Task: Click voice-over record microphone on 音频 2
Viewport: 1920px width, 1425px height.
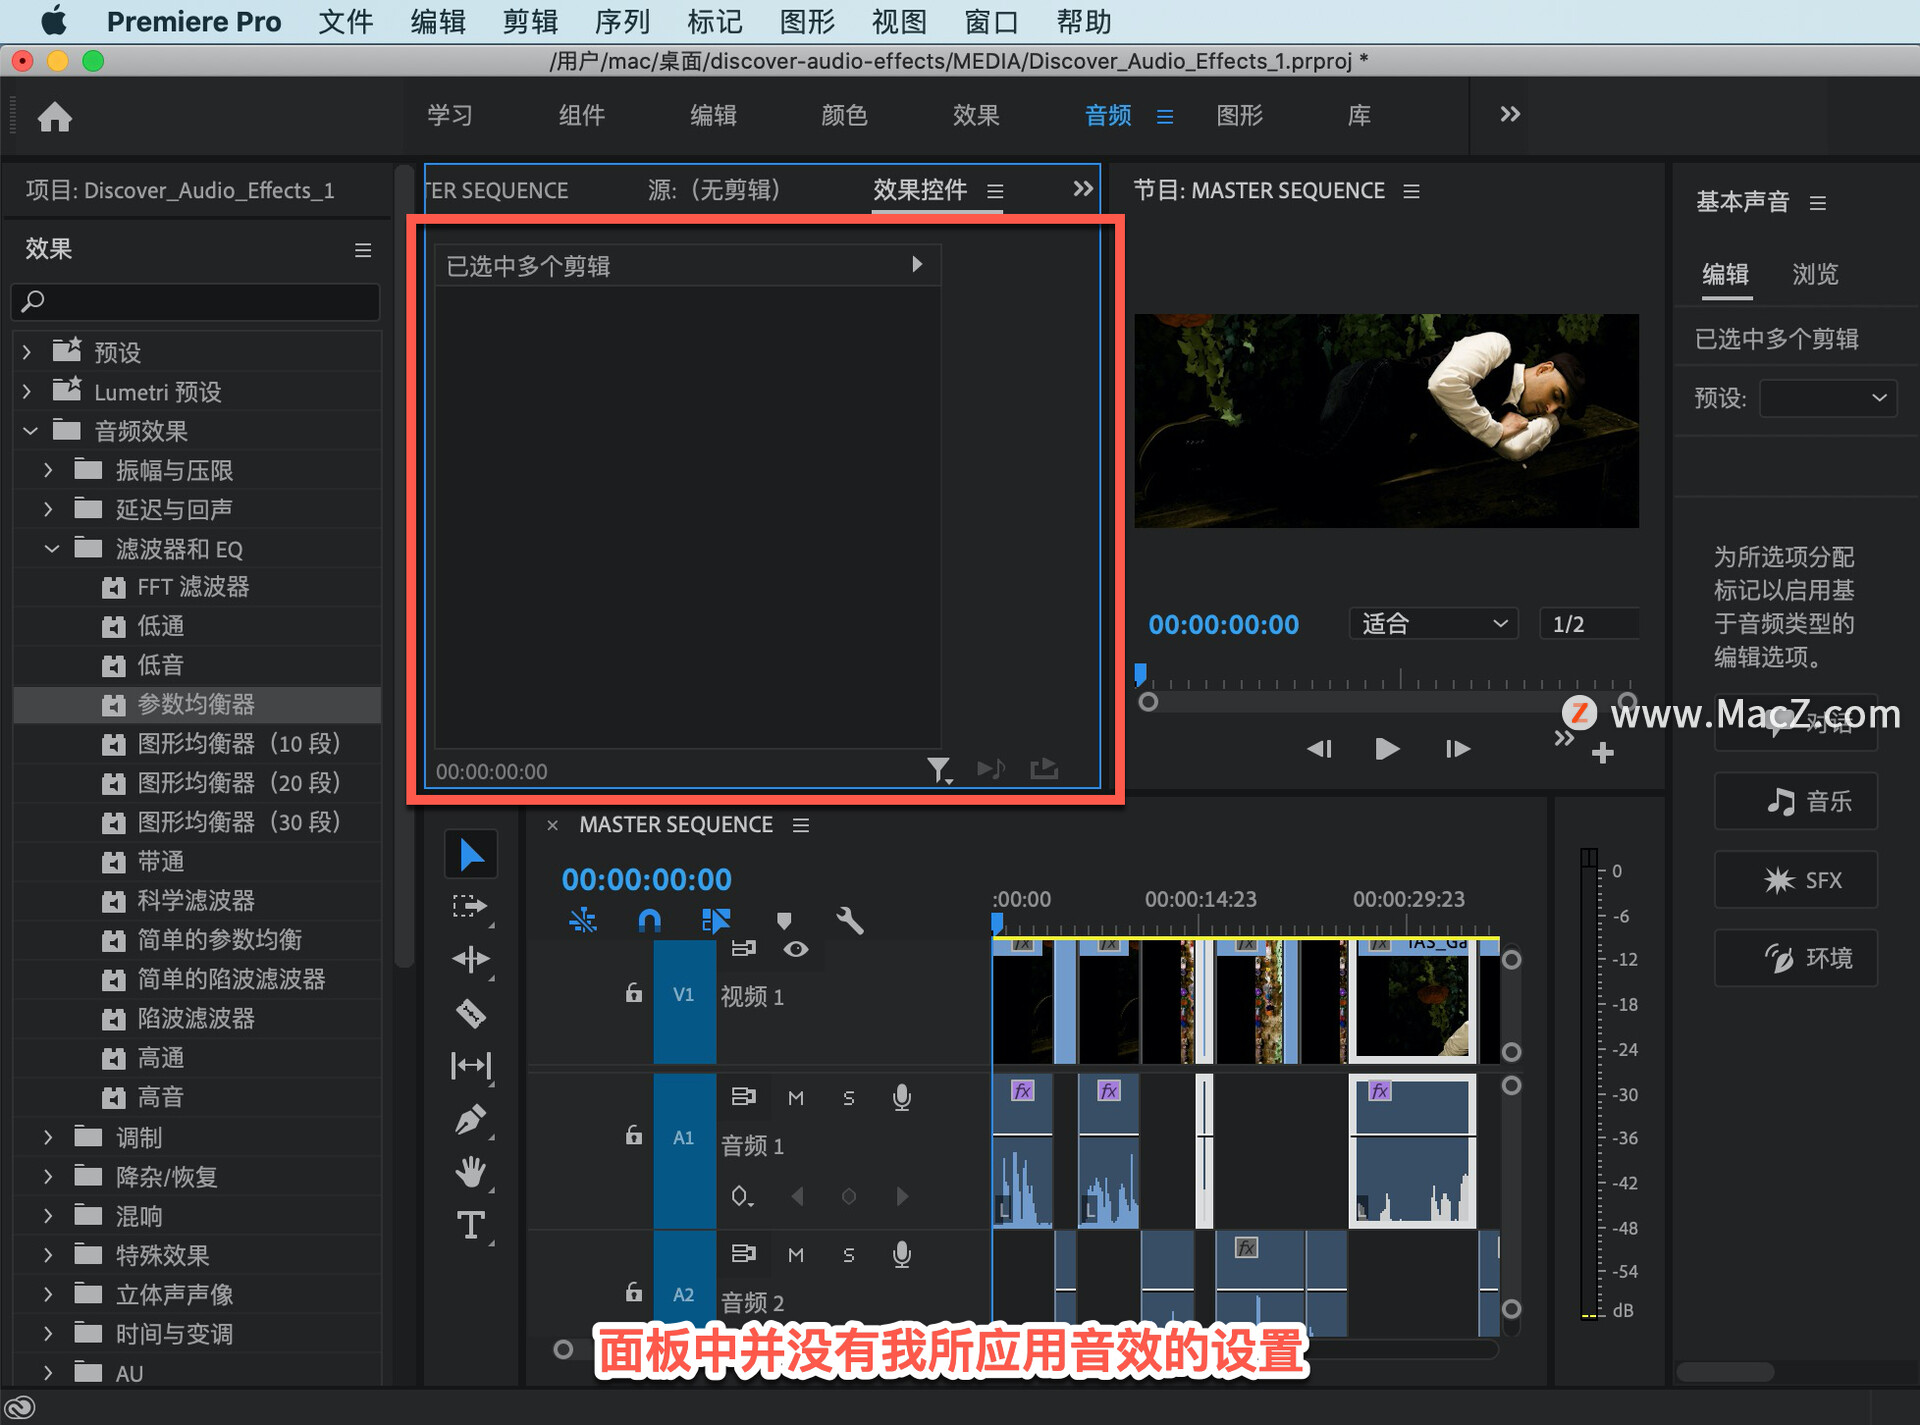Action: point(901,1254)
